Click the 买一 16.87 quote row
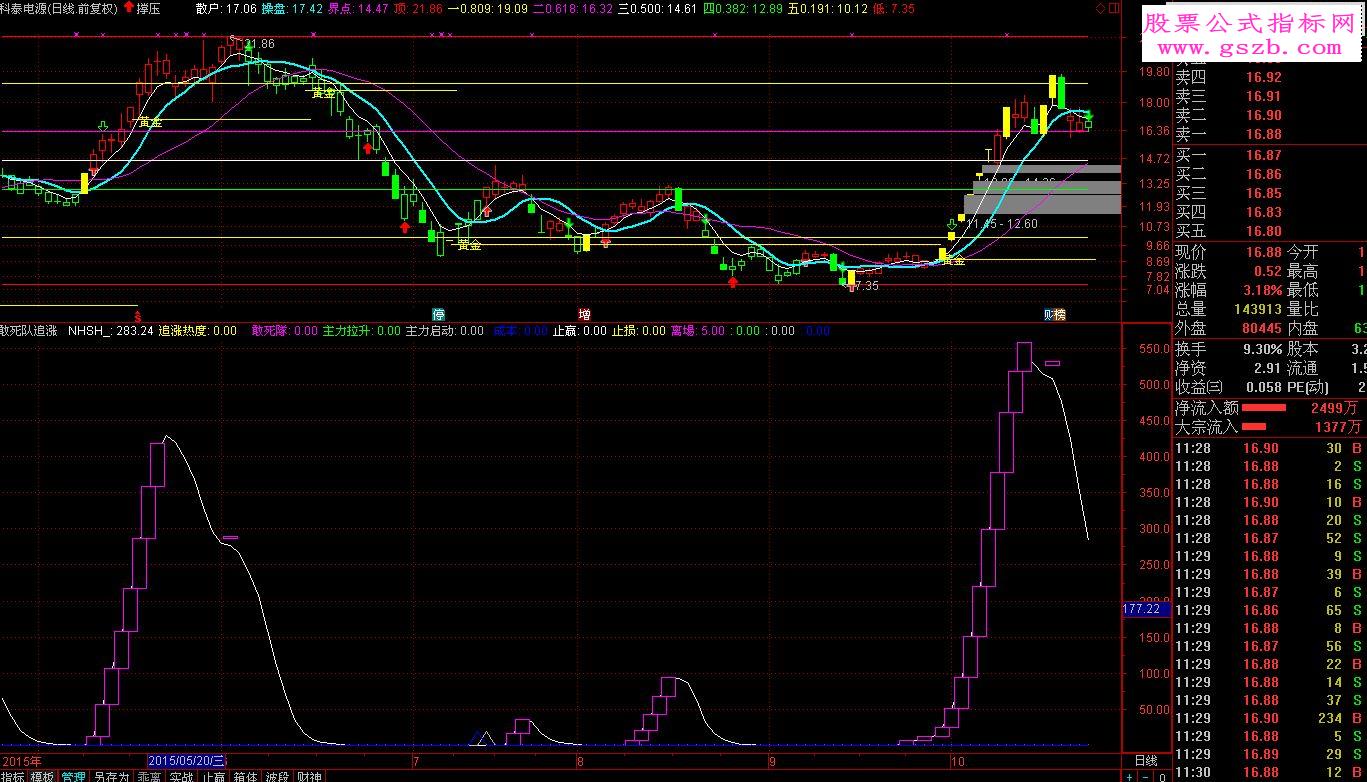This screenshot has height=782, width=1367. [x=1270, y=156]
